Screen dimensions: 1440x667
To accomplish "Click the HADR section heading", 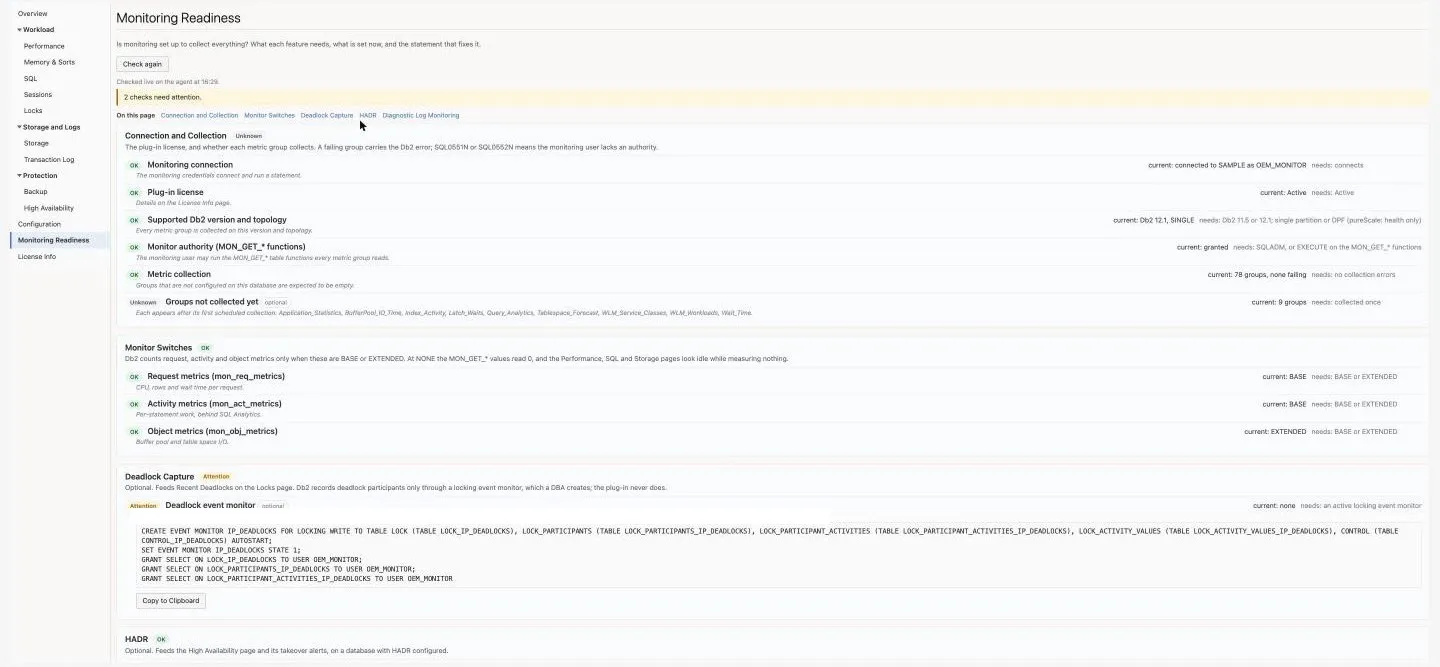I will [136, 639].
